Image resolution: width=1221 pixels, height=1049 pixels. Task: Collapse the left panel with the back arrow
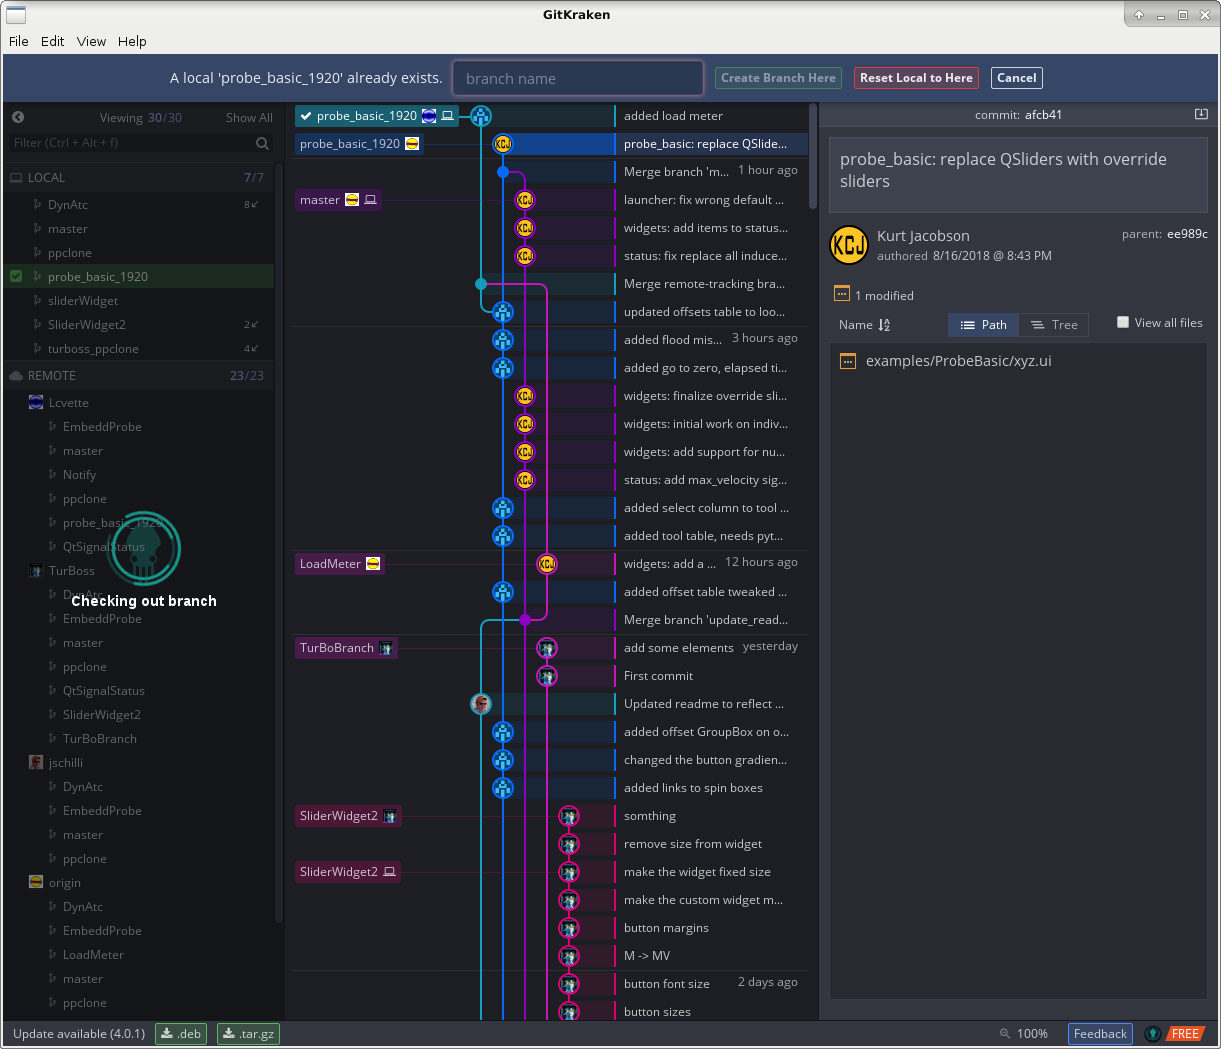(18, 117)
